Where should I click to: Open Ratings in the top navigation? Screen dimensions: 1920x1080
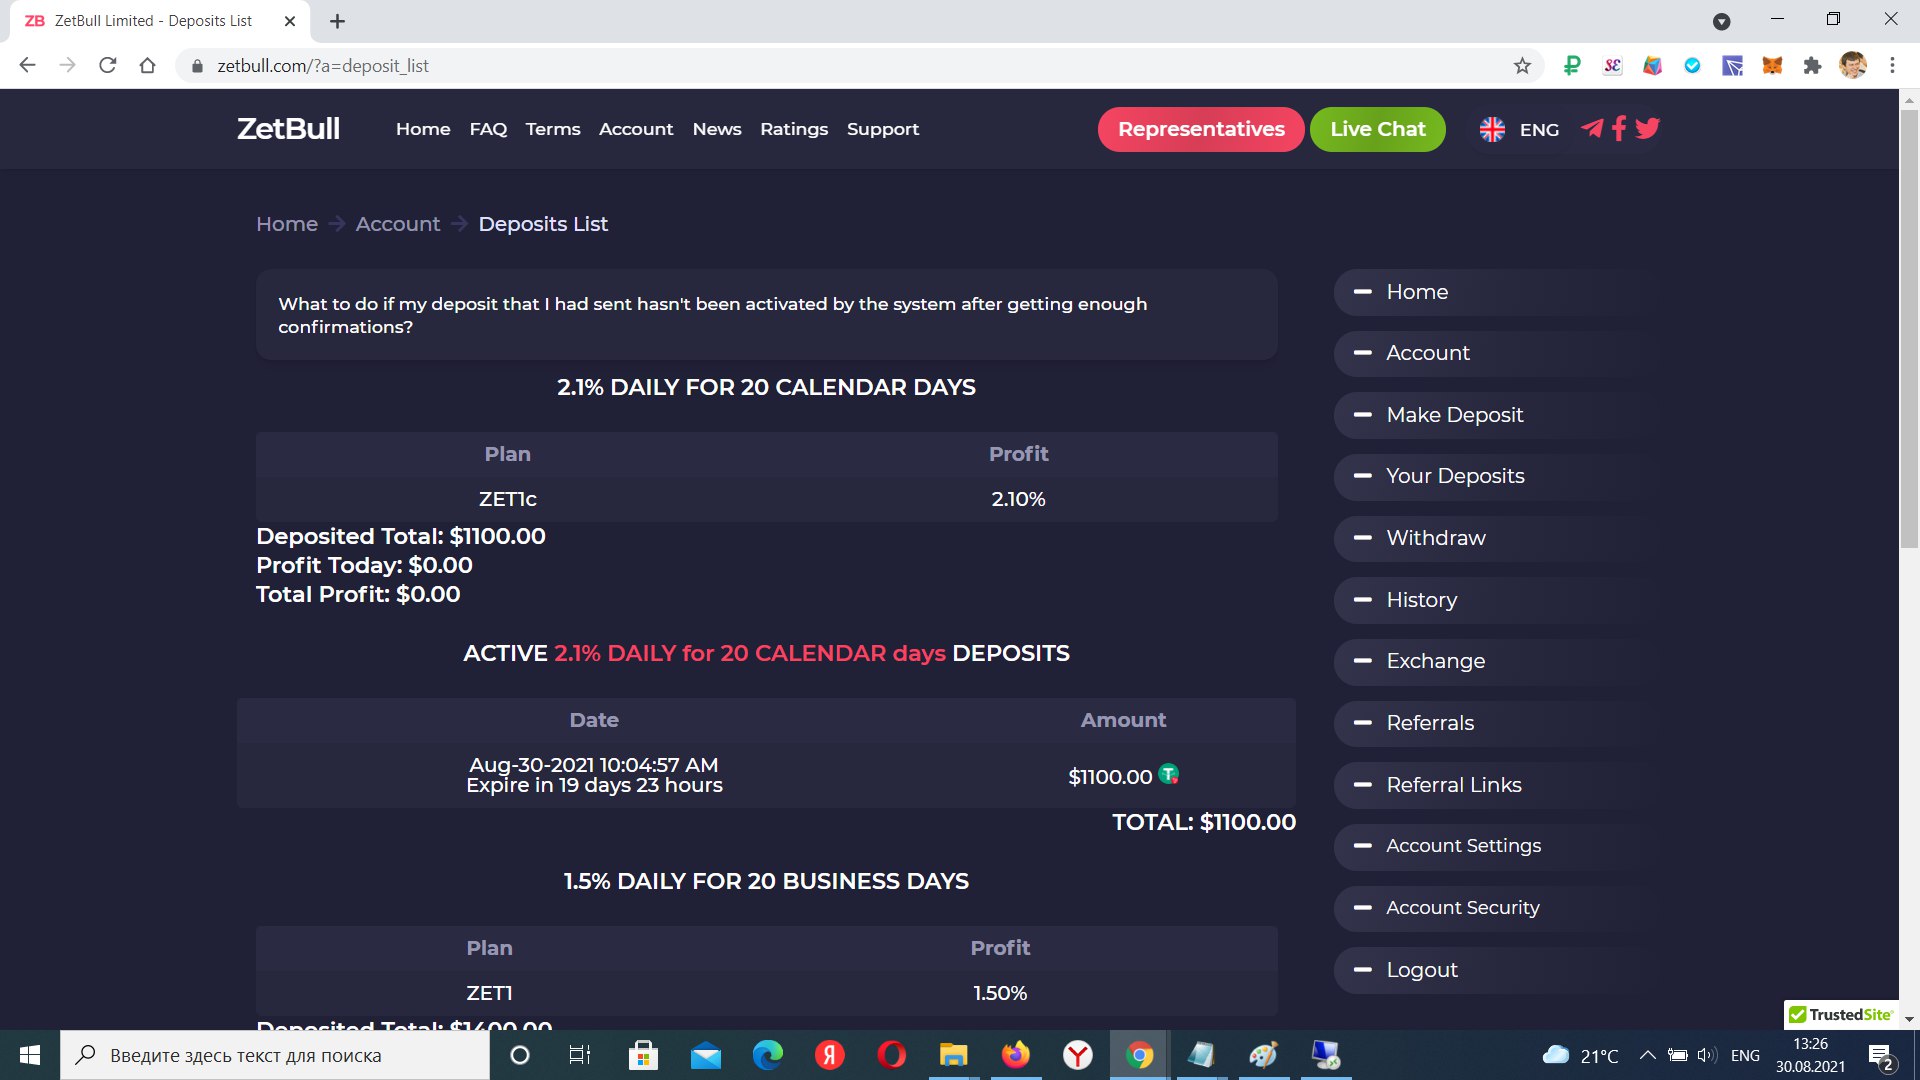coord(794,129)
